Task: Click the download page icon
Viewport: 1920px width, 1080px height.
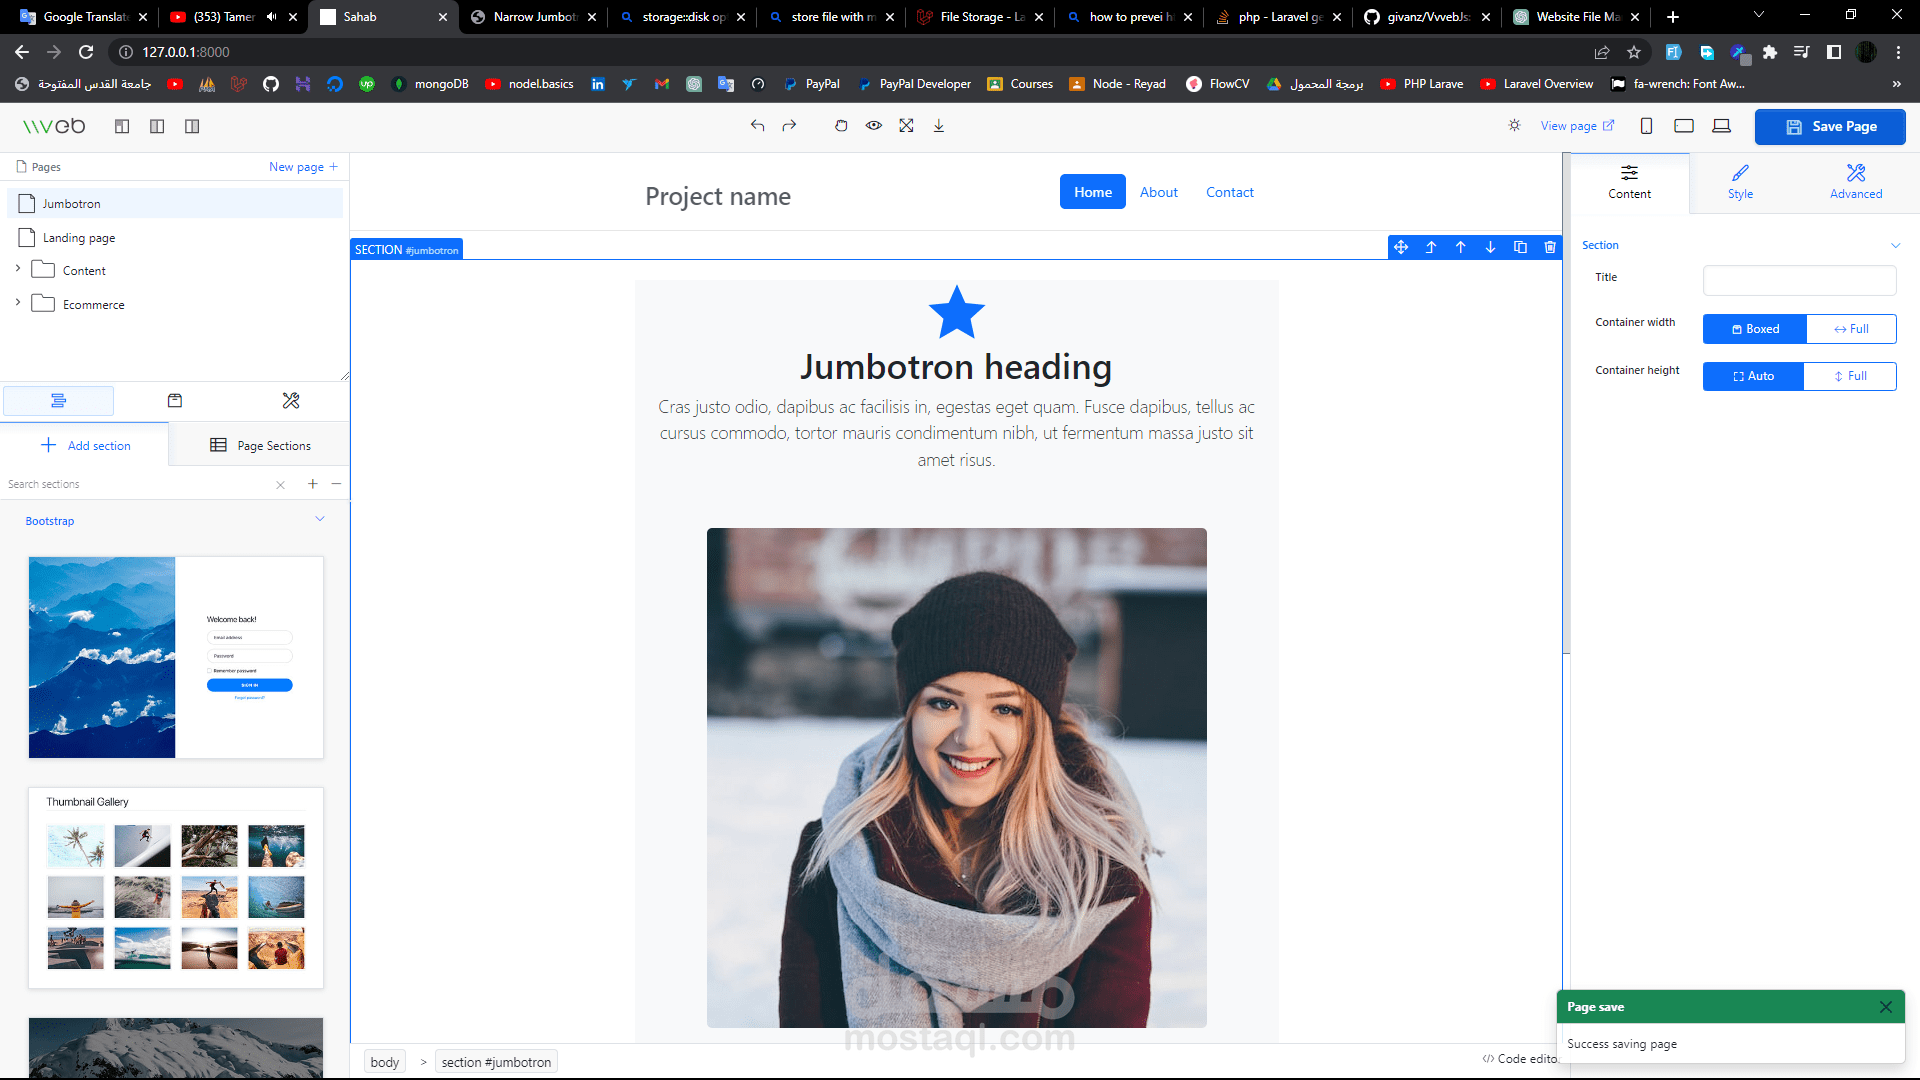Action: (939, 126)
